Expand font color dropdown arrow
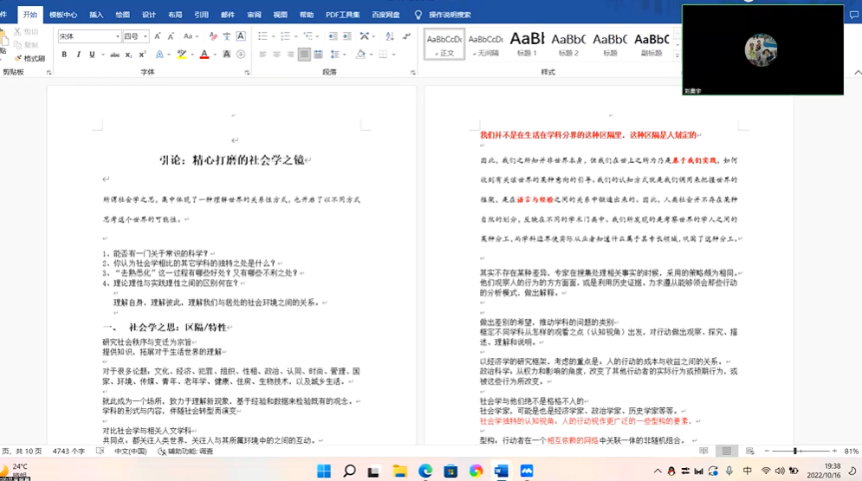Screen dimensions: 862x481 215,54
